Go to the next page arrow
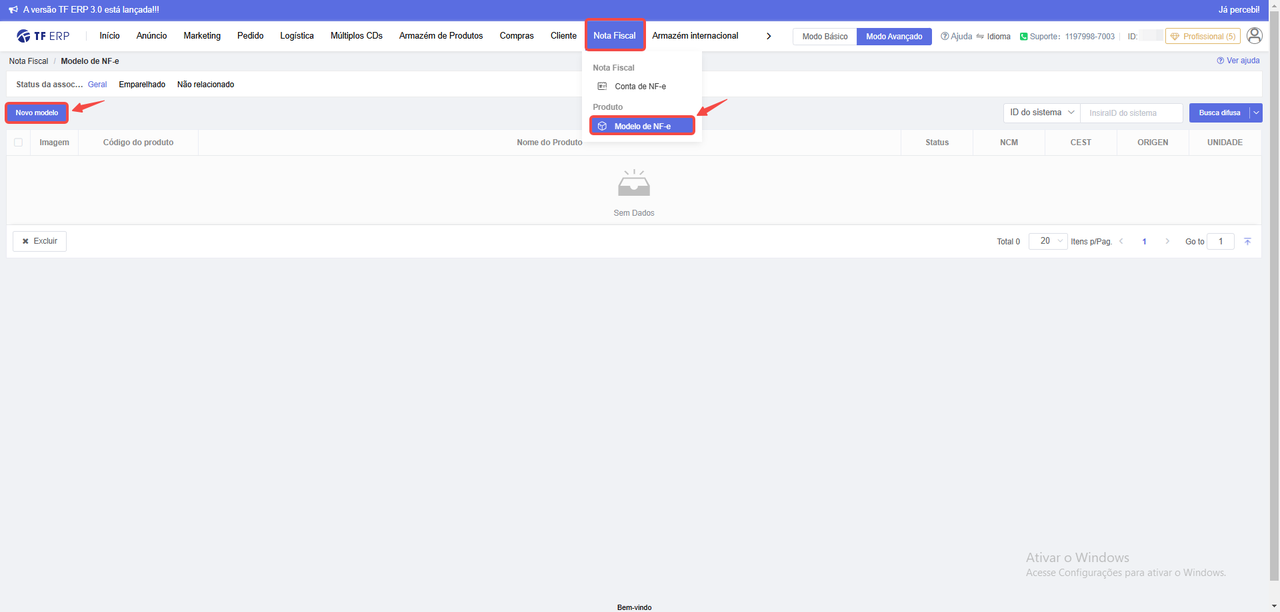Viewport: 1280px width, 612px height. 1167,241
